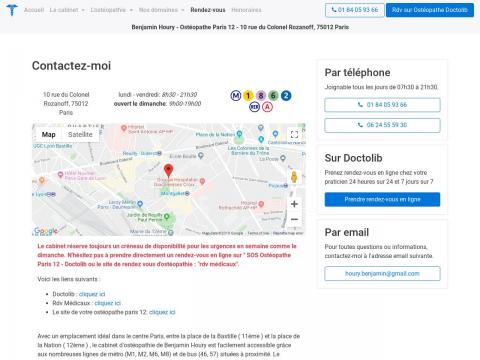Image resolution: width=480 pixels, height=360 pixels.
Task: Click the Google logo on the map
Action: (x=46, y=230)
